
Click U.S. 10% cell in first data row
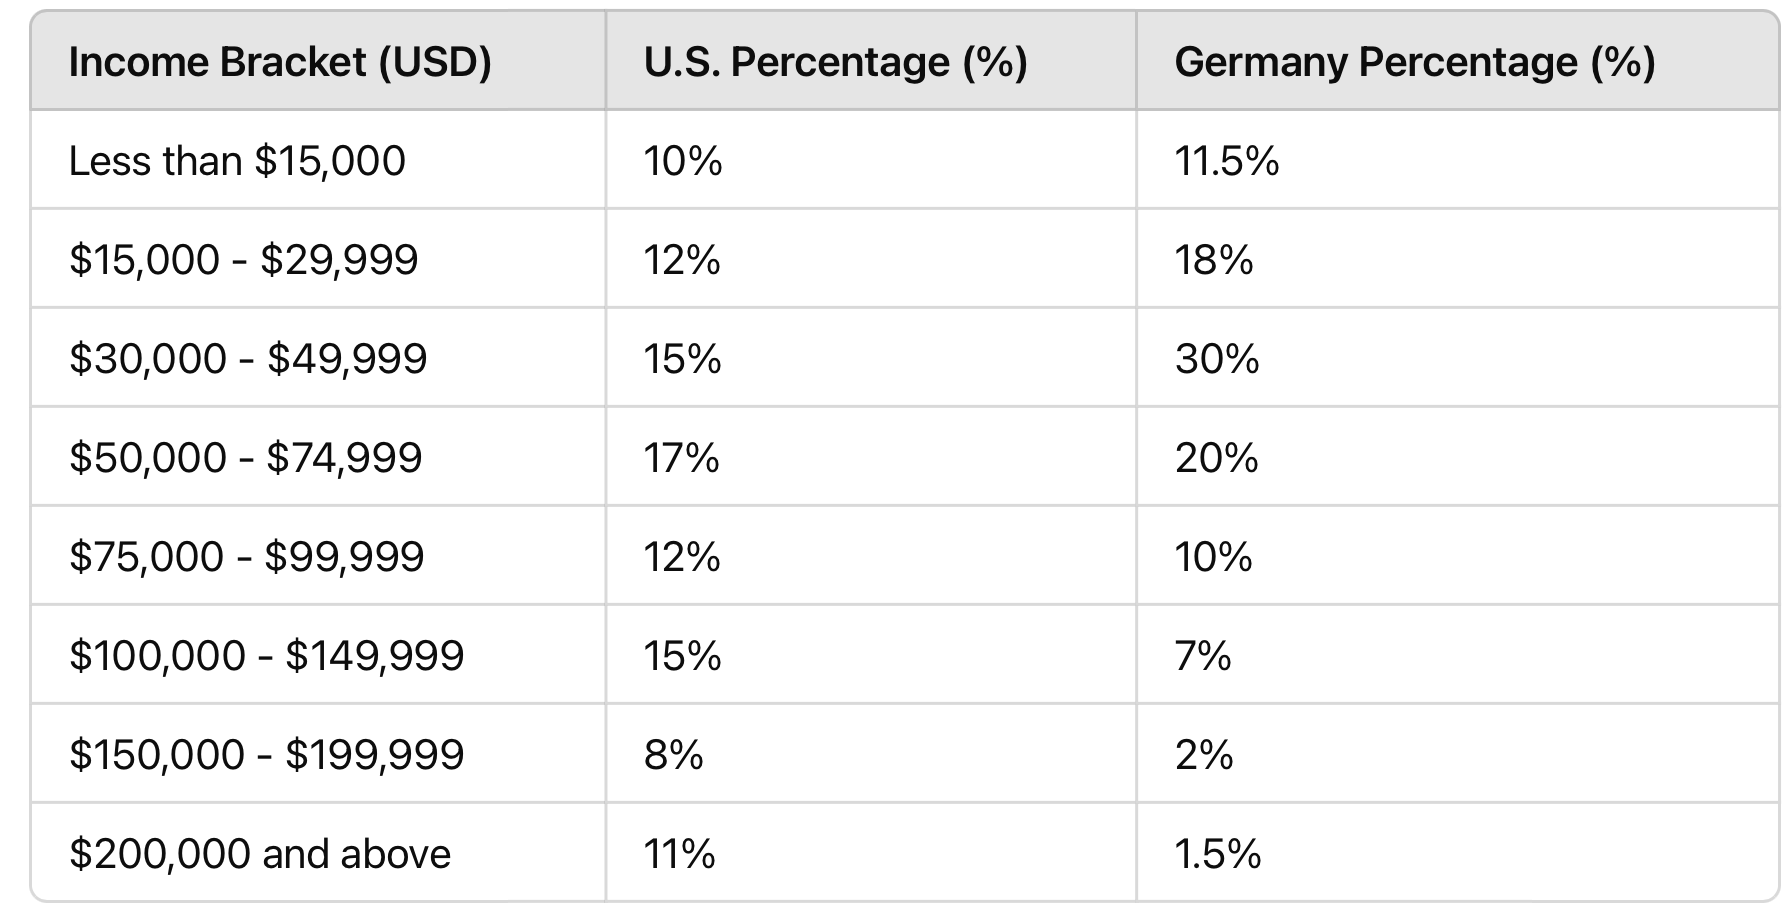(x=682, y=161)
